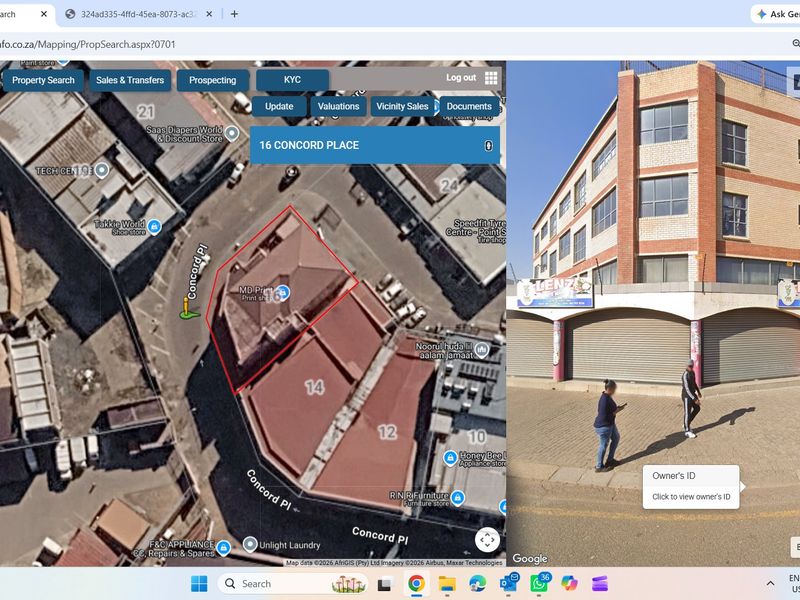Select the Unlight Laundry map pin

pos(250,544)
